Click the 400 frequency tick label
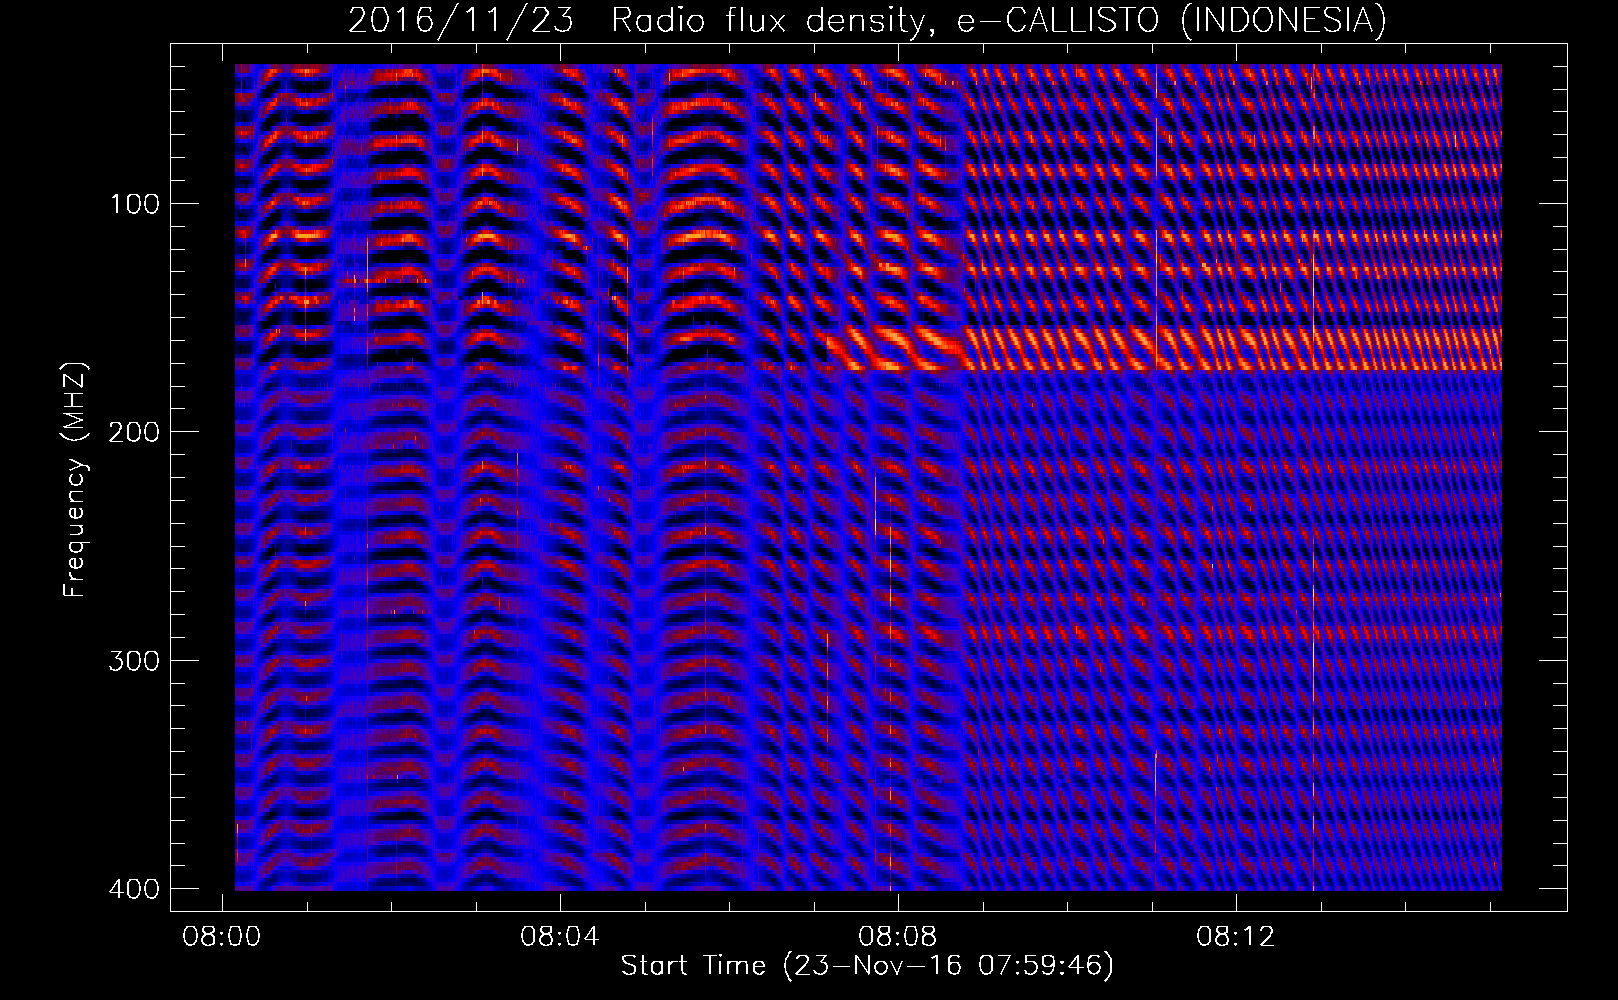Image resolution: width=1618 pixels, height=1000 pixels. click(x=133, y=889)
